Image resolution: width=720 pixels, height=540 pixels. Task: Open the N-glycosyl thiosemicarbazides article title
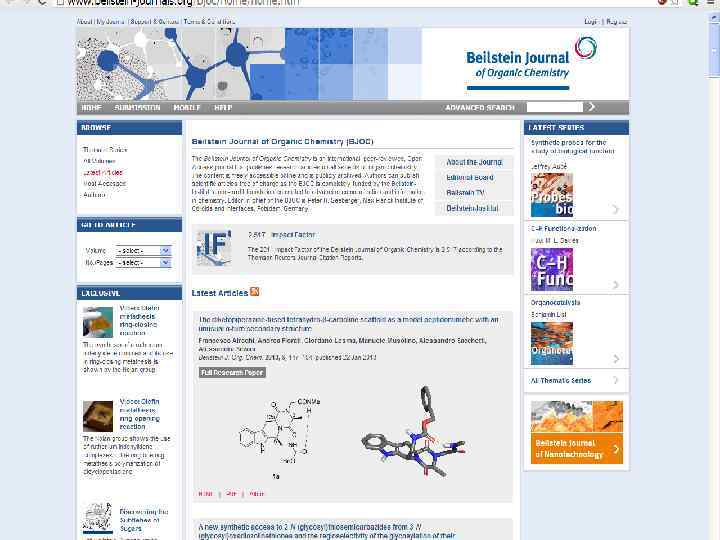327,531
